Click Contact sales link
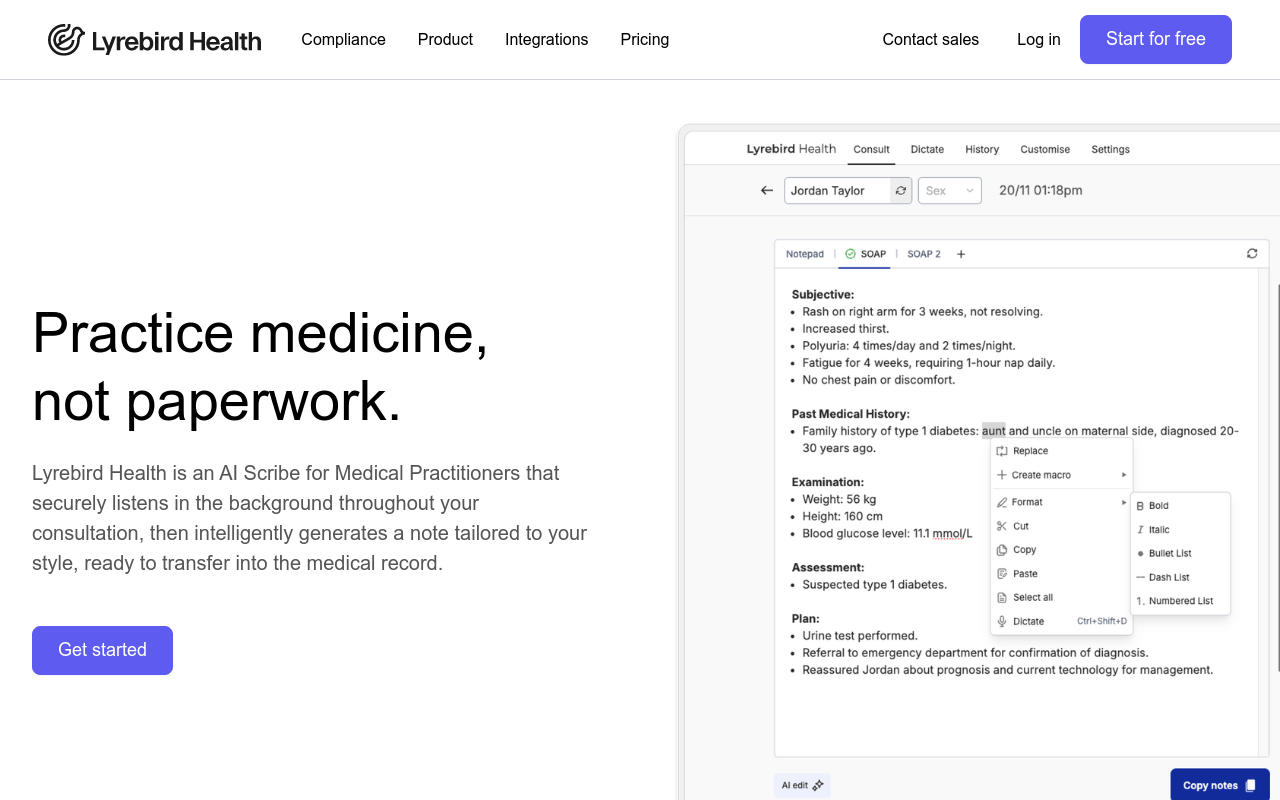 [x=930, y=40]
